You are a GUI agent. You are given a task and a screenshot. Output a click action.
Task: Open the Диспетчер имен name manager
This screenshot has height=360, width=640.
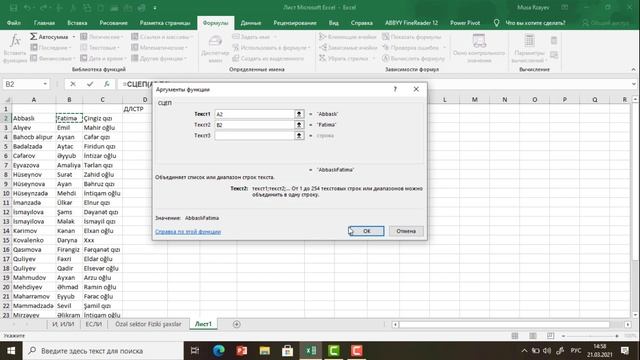pos(215,48)
